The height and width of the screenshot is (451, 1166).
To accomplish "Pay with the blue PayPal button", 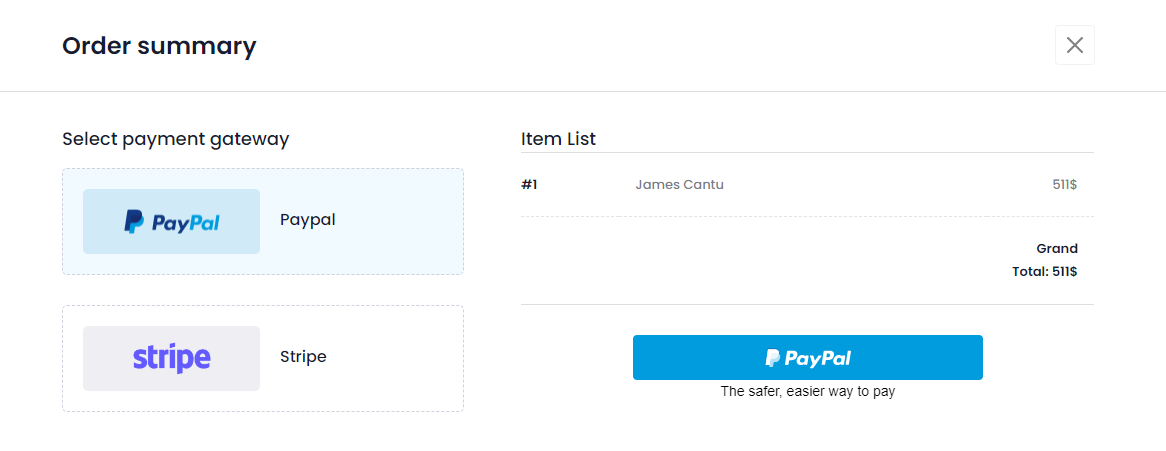I will (808, 357).
